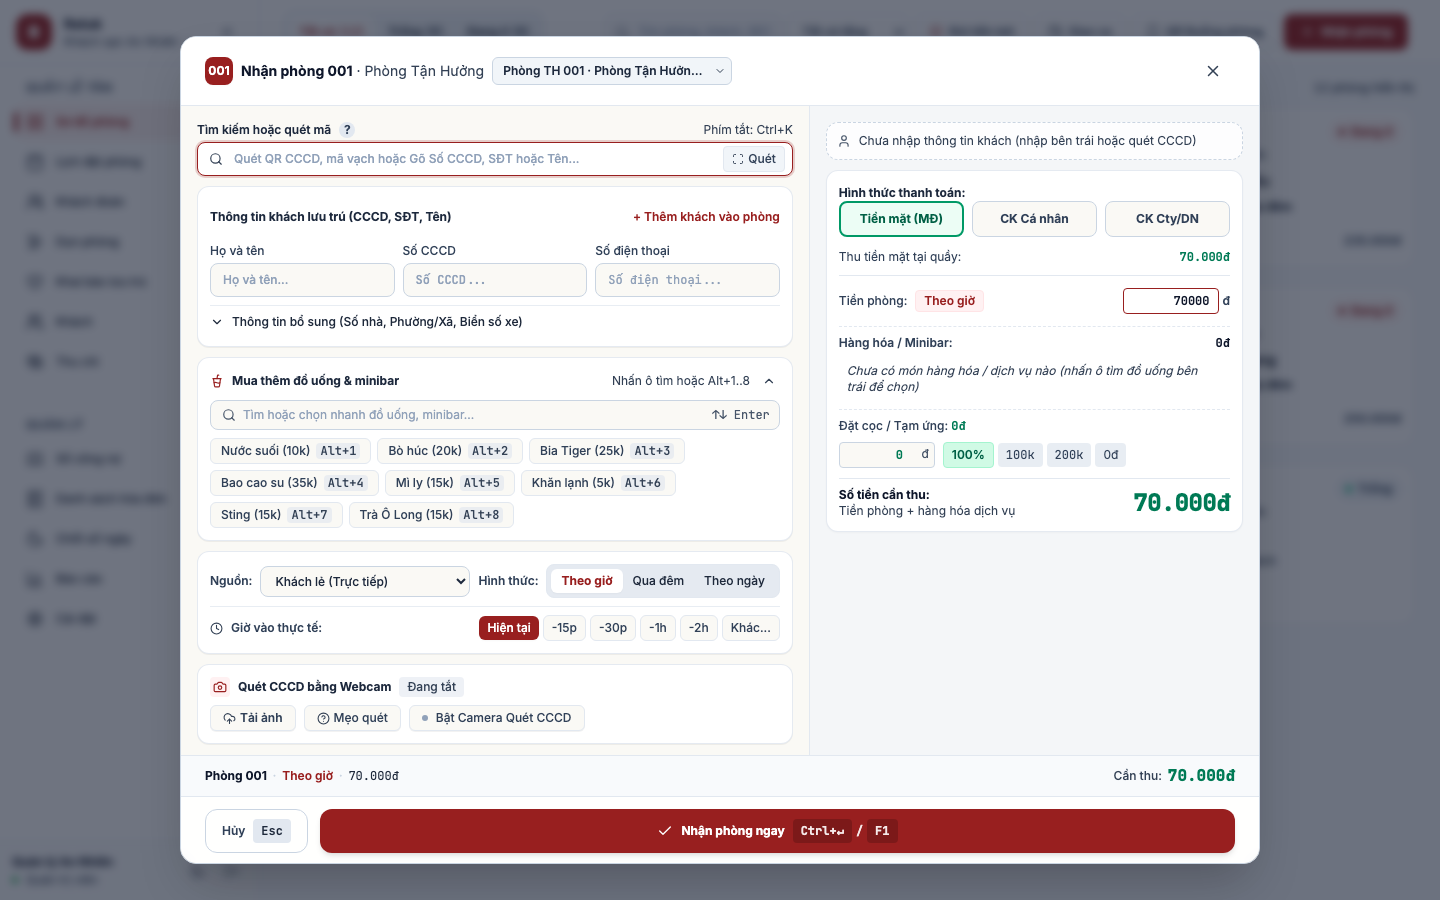
Task: Click Tải ảnh upload button
Action: pyautogui.click(x=253, y=718)
